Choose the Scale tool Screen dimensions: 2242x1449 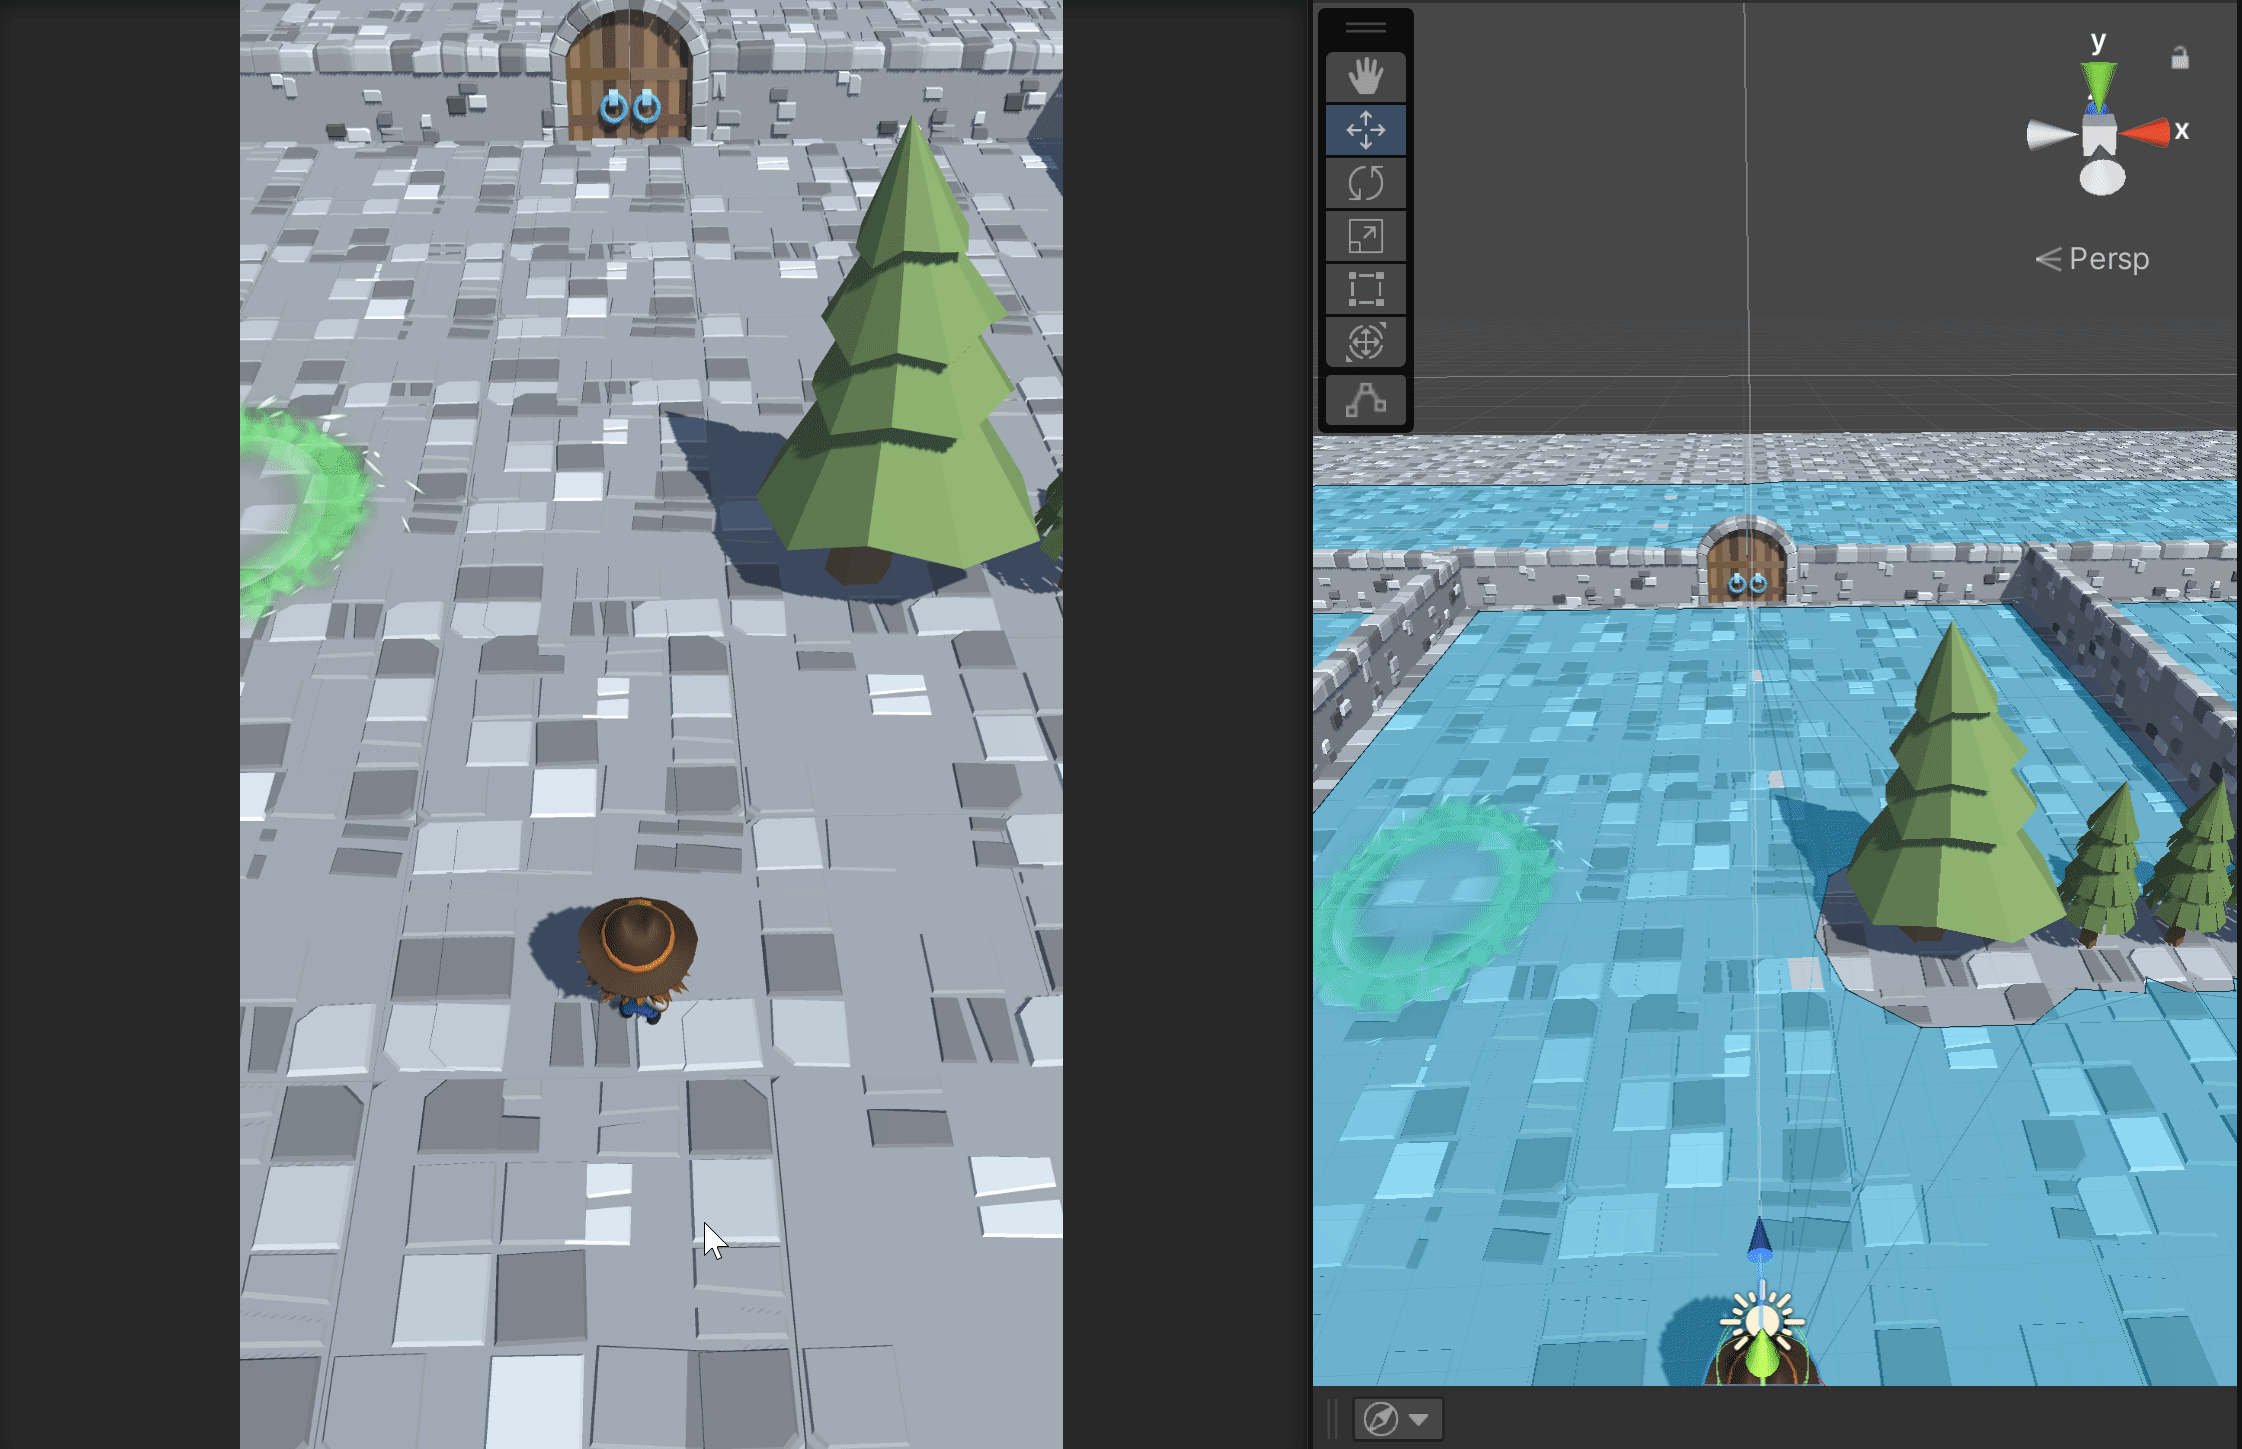pyautogui.click(x=1365, y=237)
